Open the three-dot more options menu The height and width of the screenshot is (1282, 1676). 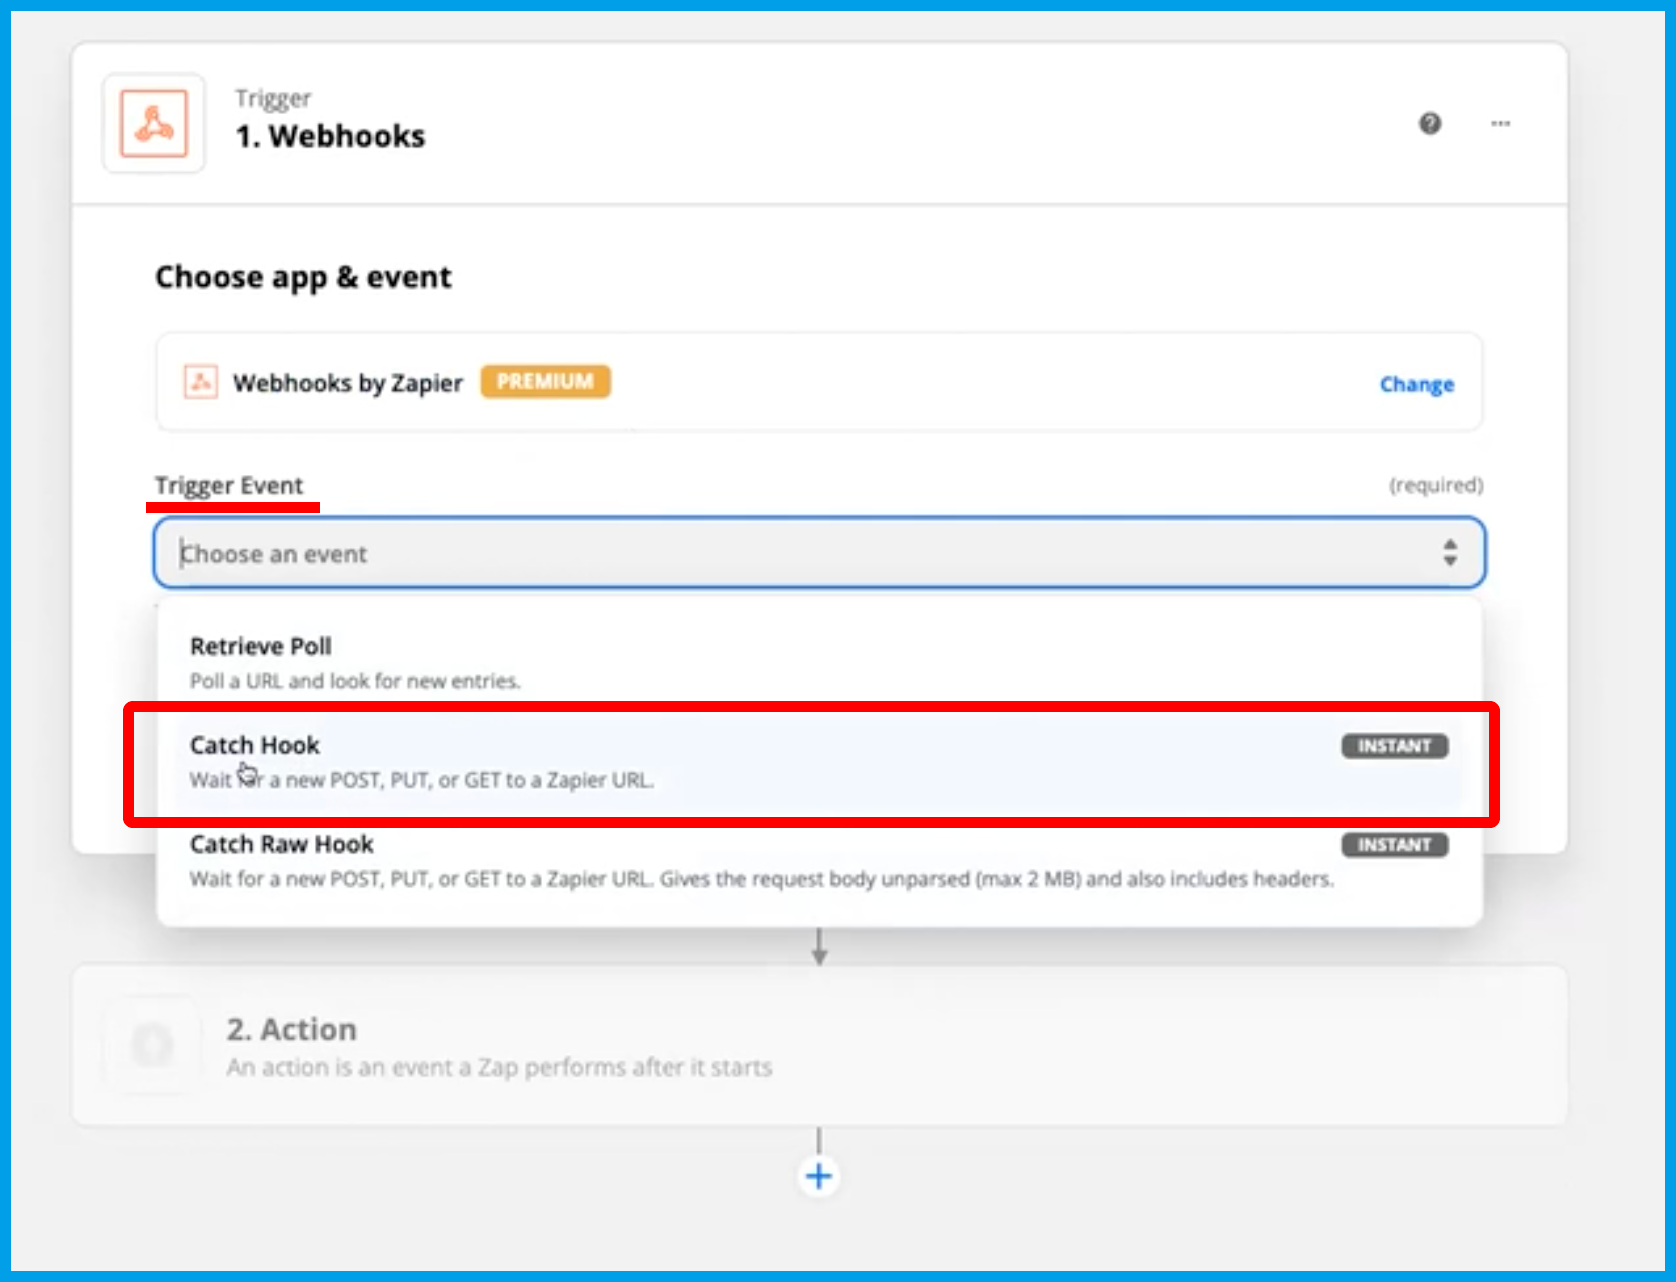coord(1500,123)
